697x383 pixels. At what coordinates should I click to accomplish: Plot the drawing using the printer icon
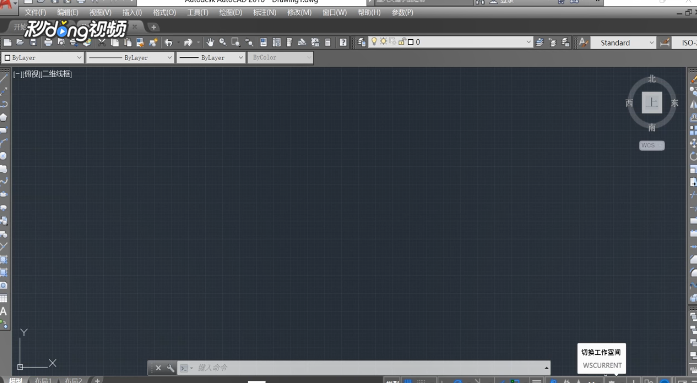tap(48, 42)
